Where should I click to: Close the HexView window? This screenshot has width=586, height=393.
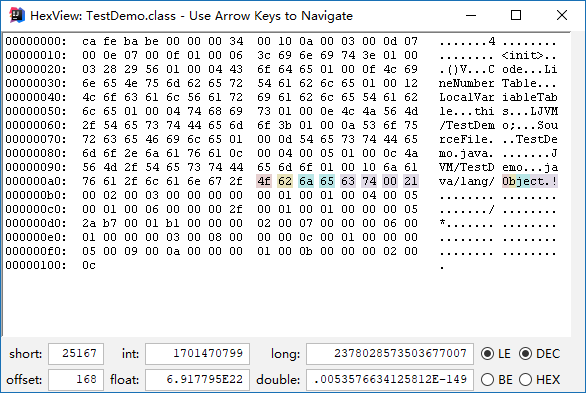point(562,15)
